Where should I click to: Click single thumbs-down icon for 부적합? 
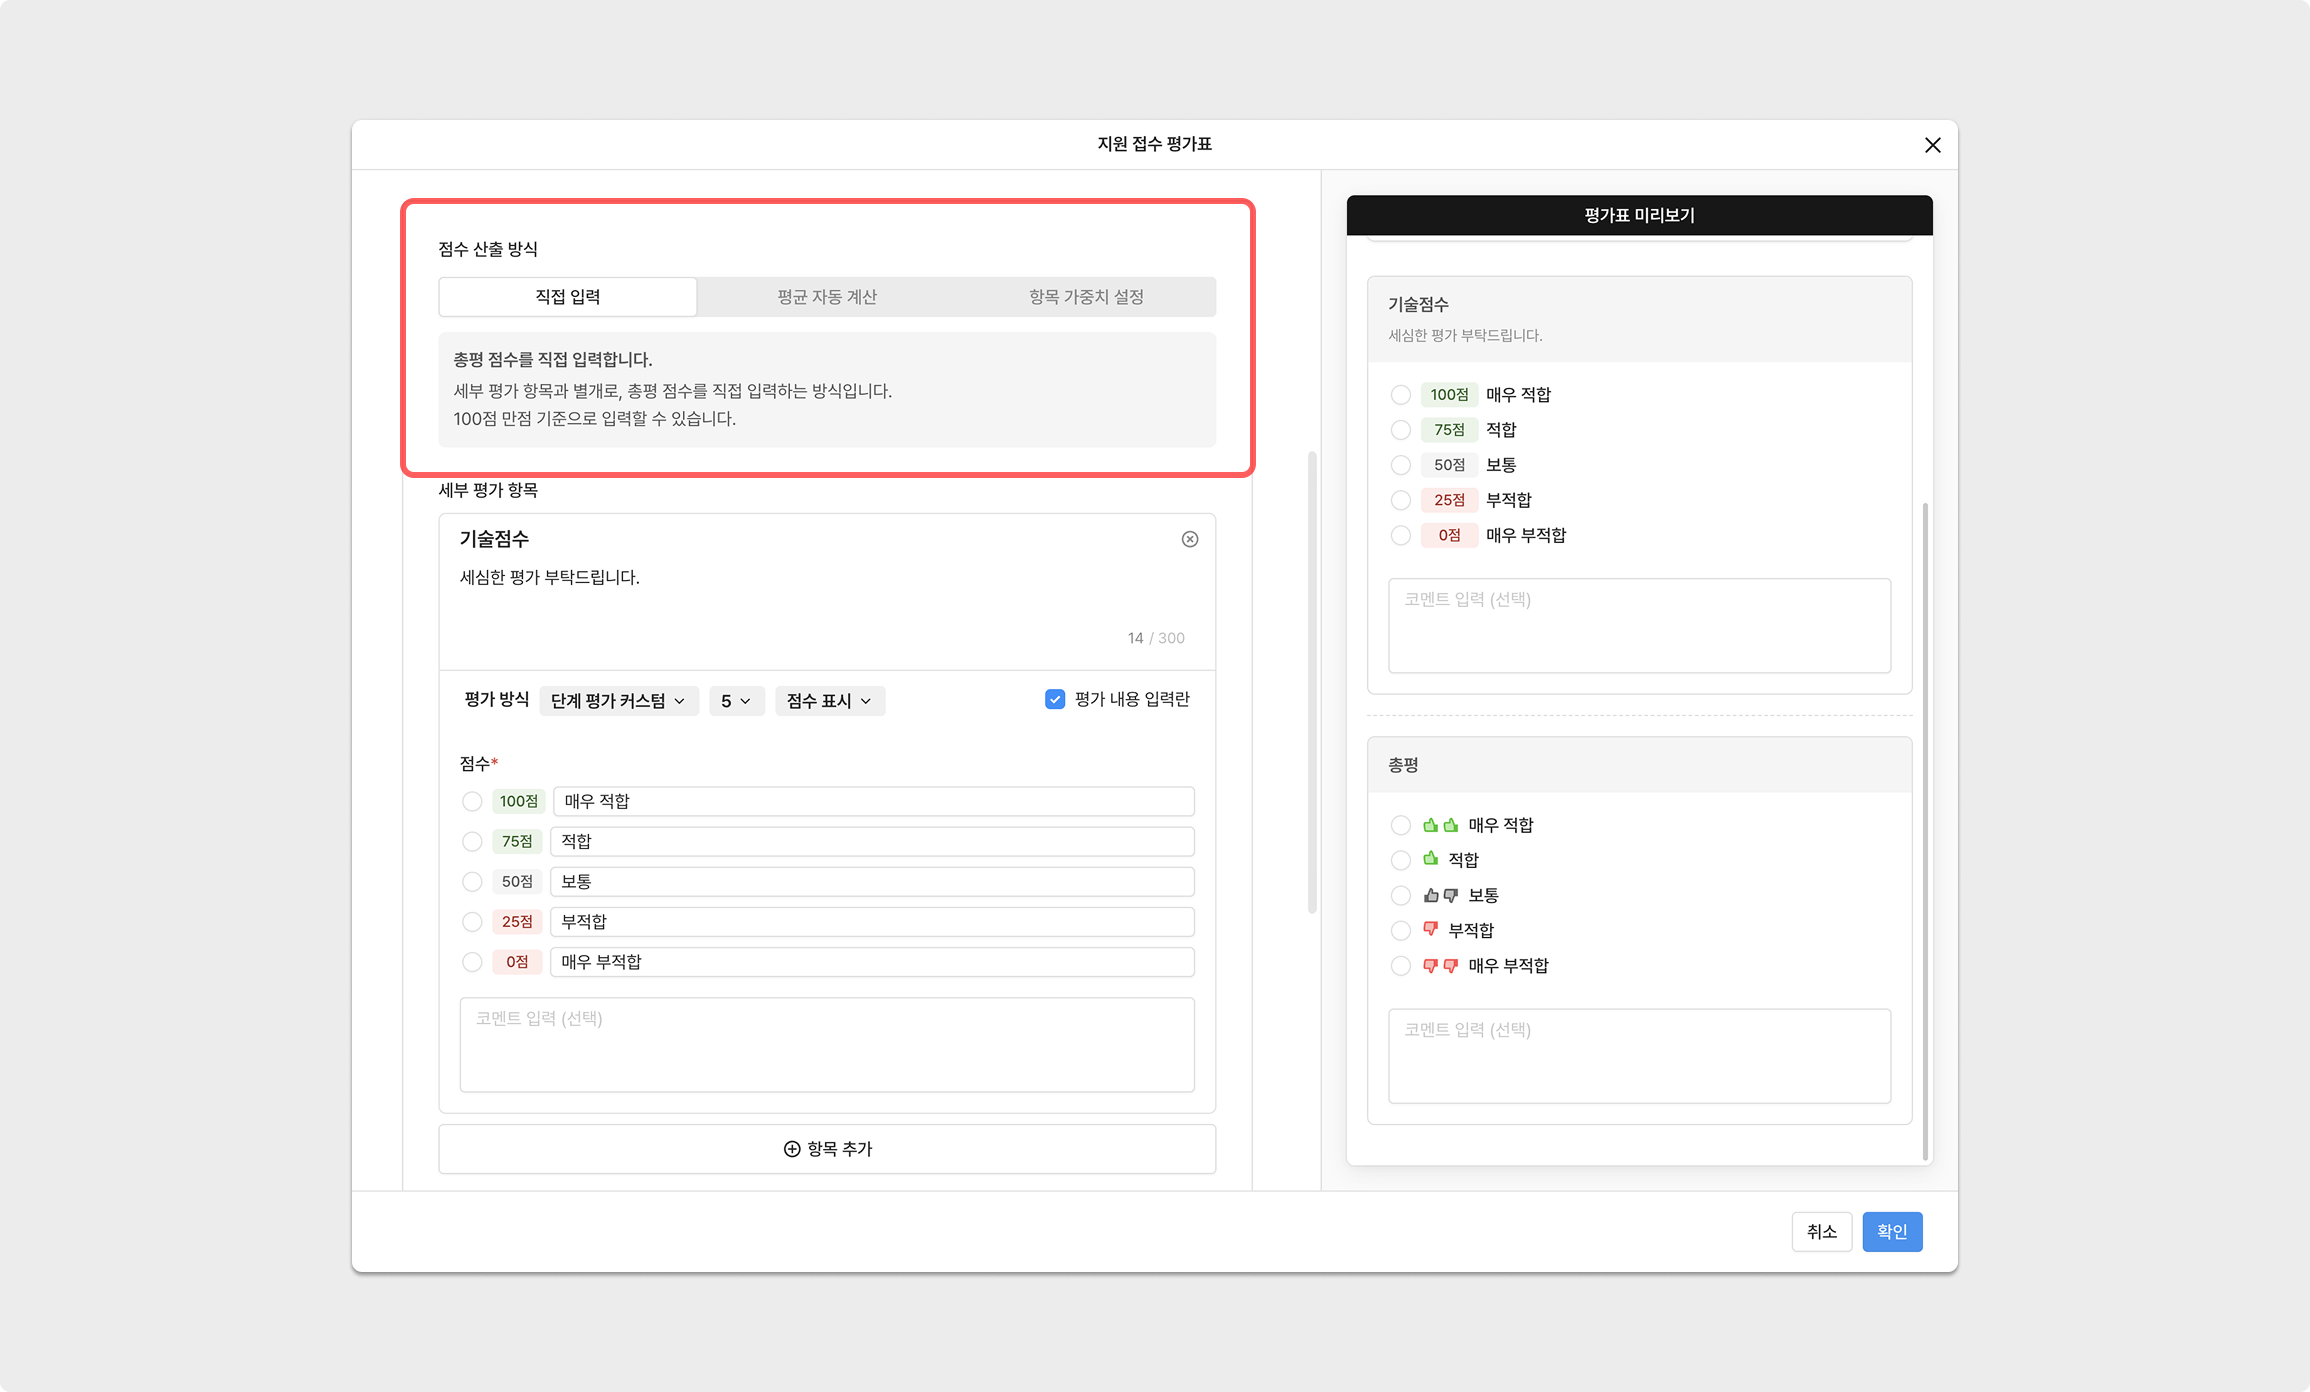point(1431,929)
